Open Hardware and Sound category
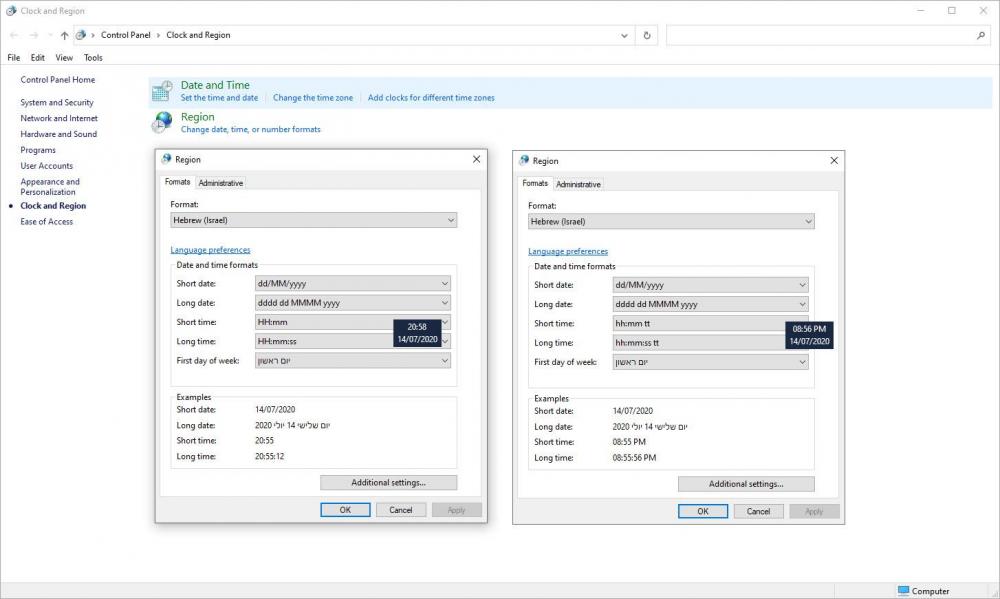This screenshot has height=599, width=1000. (x=59, y=134)
